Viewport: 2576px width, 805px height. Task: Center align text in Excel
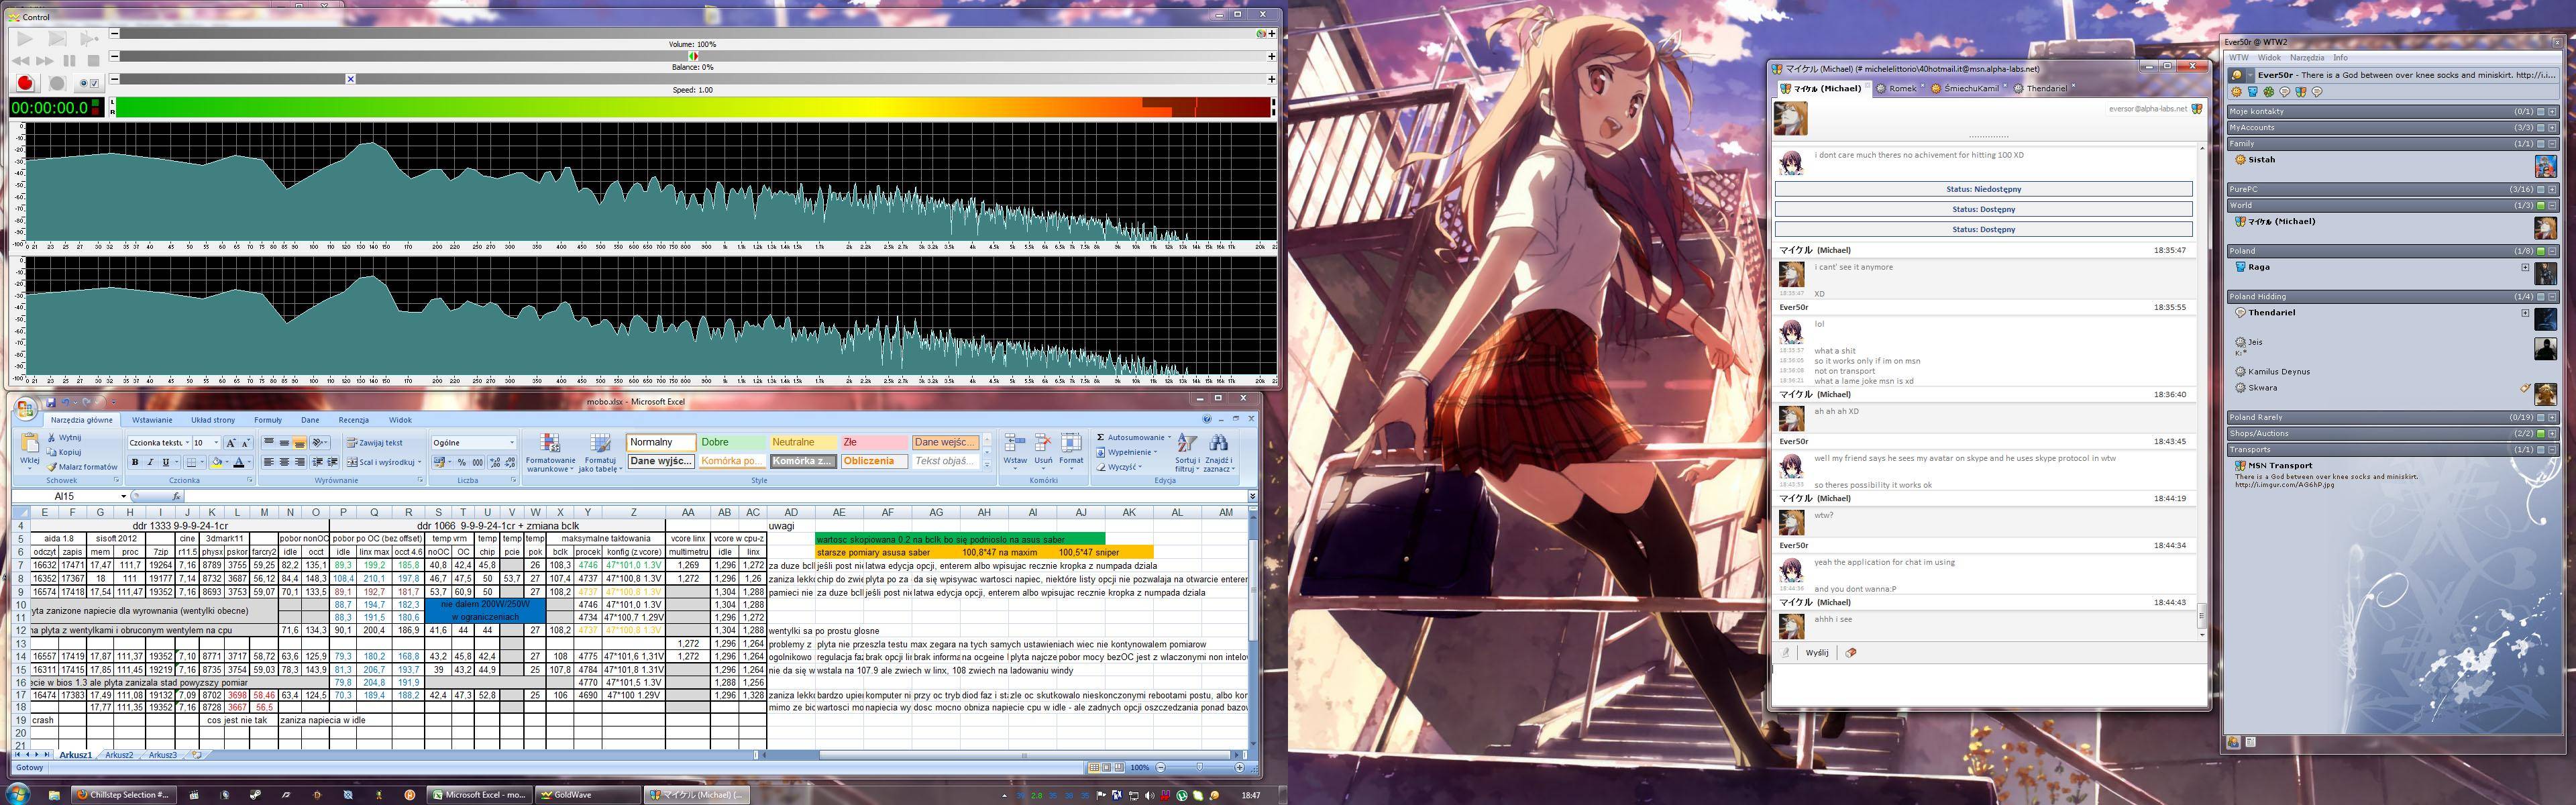coord(284,462)
